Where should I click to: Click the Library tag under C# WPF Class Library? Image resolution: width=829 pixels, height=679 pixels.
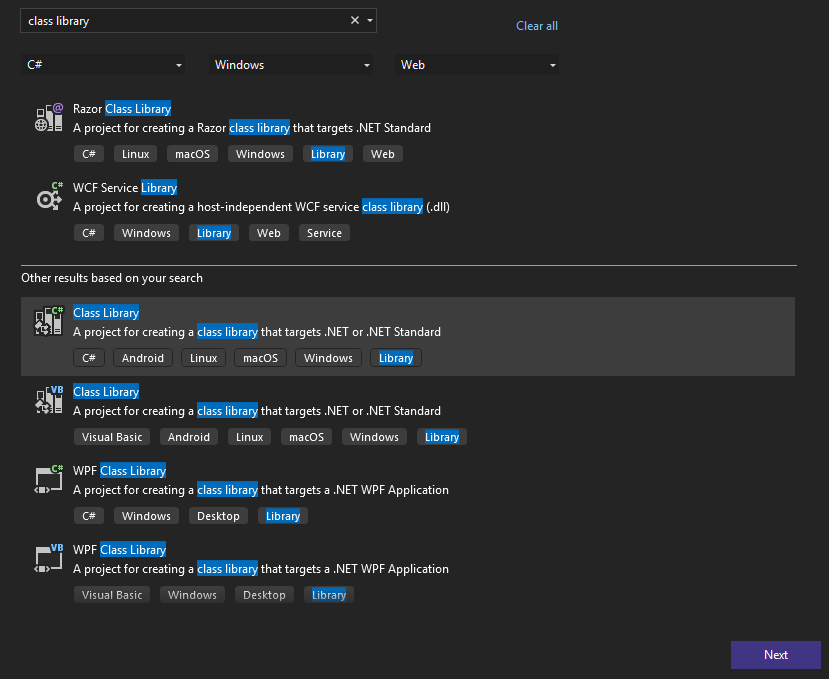pyautogui.click(x=283, y=516)
